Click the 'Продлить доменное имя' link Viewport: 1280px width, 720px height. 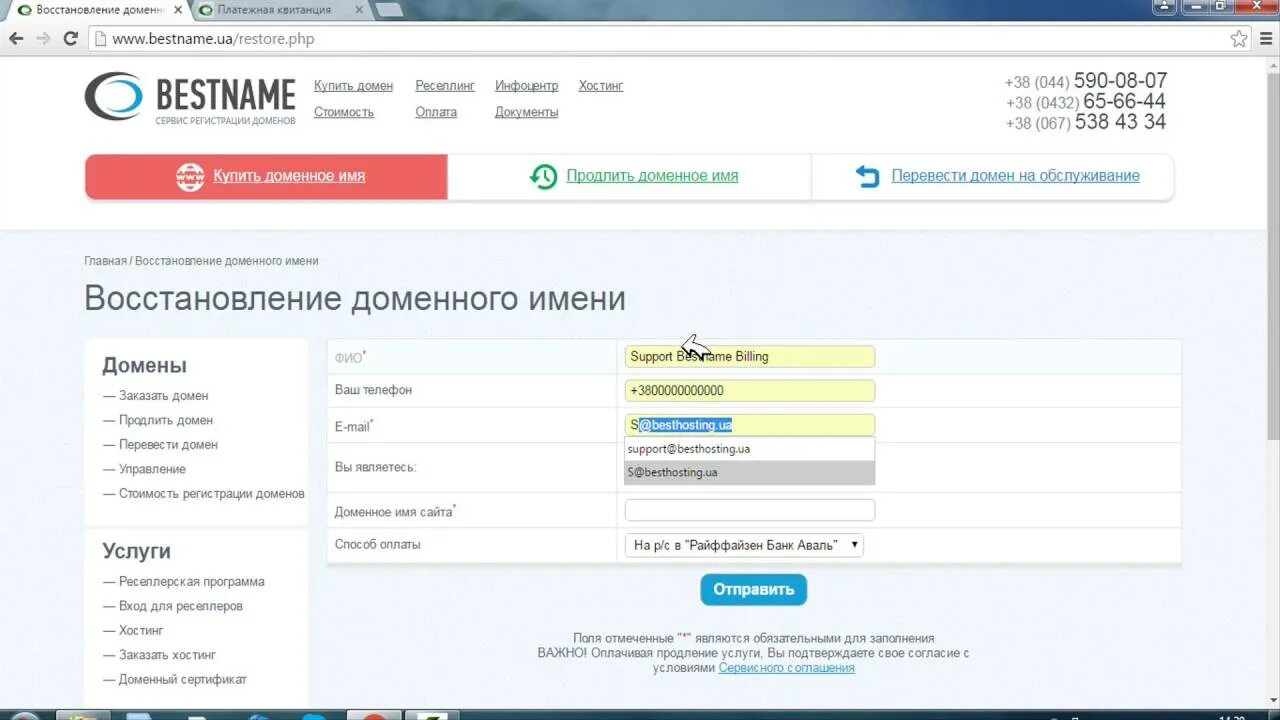tap(652, 176)
